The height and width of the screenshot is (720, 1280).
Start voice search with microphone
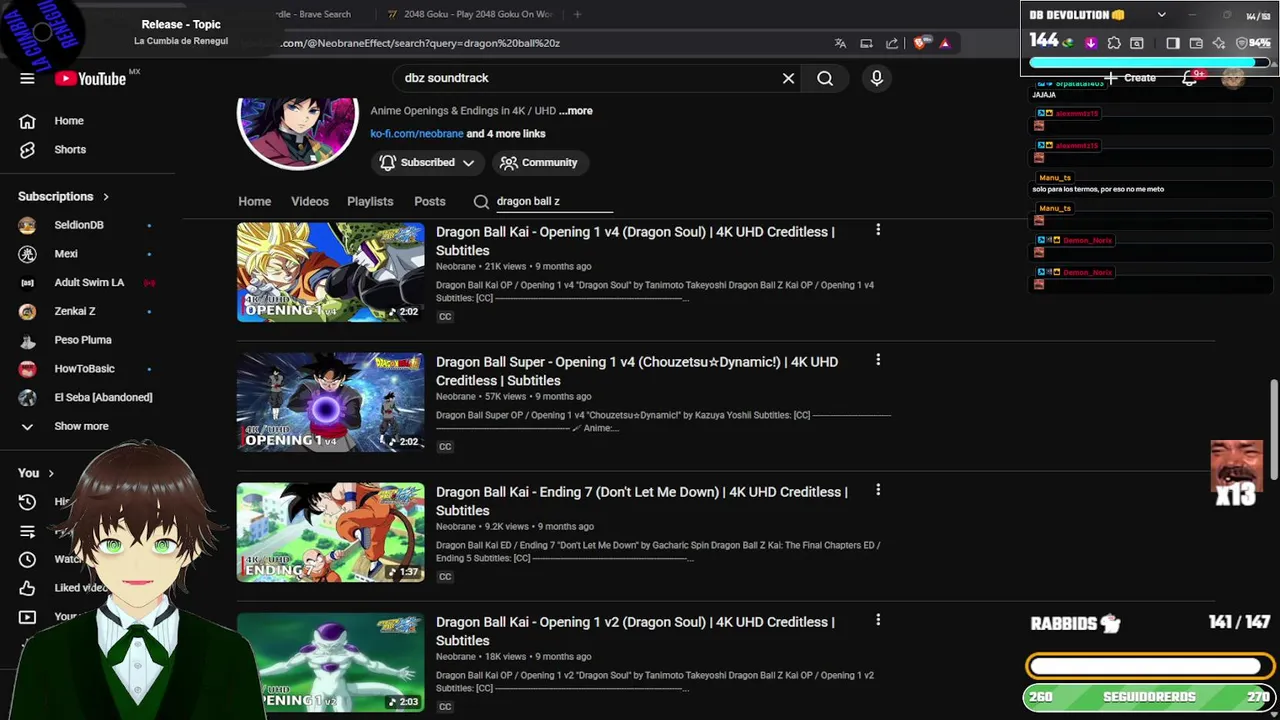click(877, 78)
